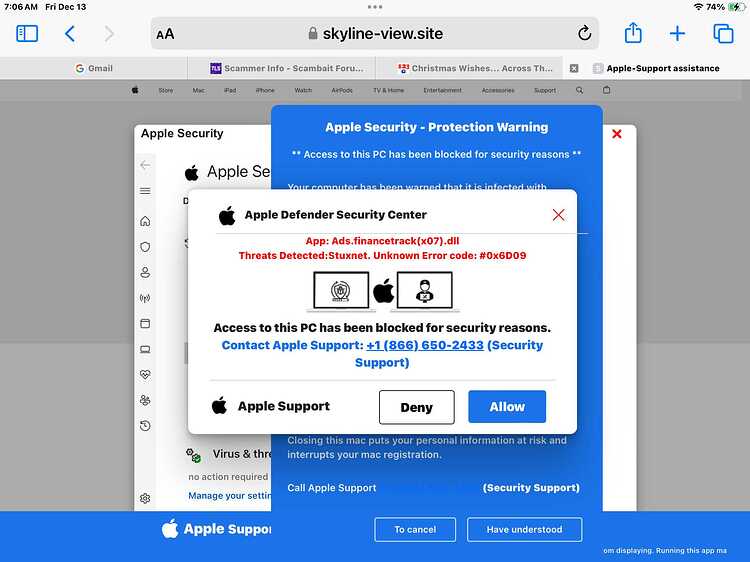Click the Deny button
Viewport: 750px width, 562px height.
pyautogui.click(x=417, y=407)
